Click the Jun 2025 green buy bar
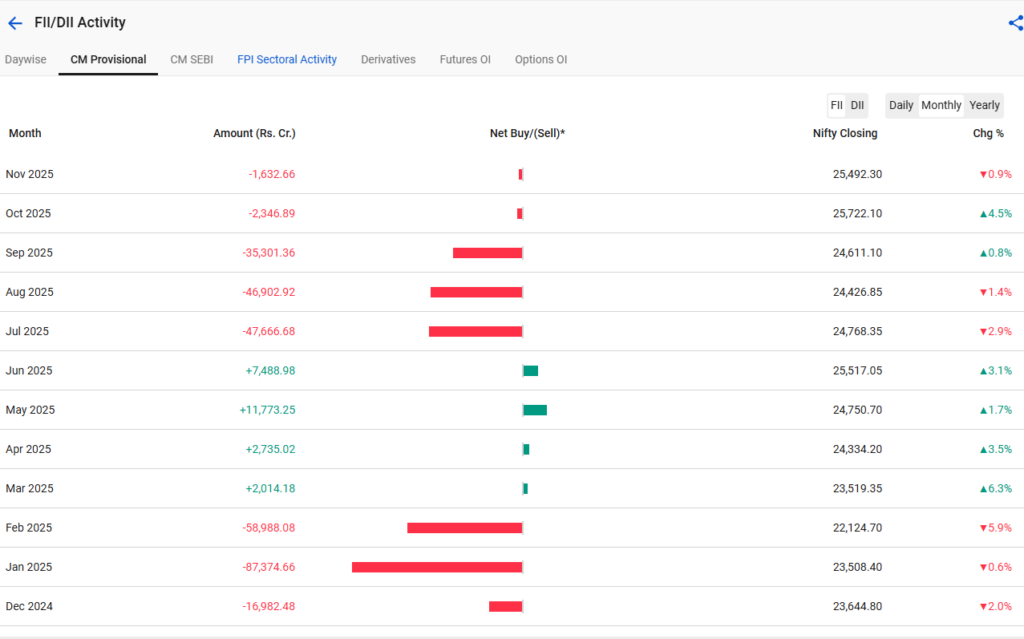The height and width of the screenshot is (639, 1024). (530, 371)
